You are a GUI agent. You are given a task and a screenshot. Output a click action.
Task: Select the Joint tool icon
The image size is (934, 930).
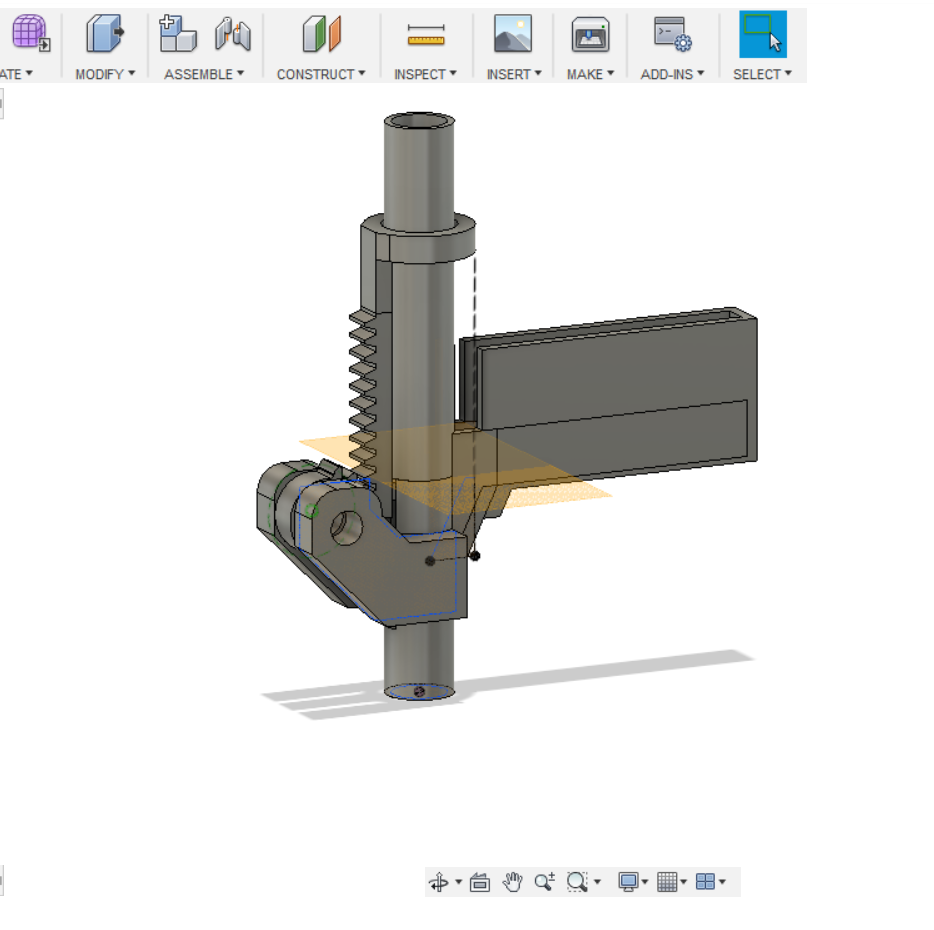232,33
